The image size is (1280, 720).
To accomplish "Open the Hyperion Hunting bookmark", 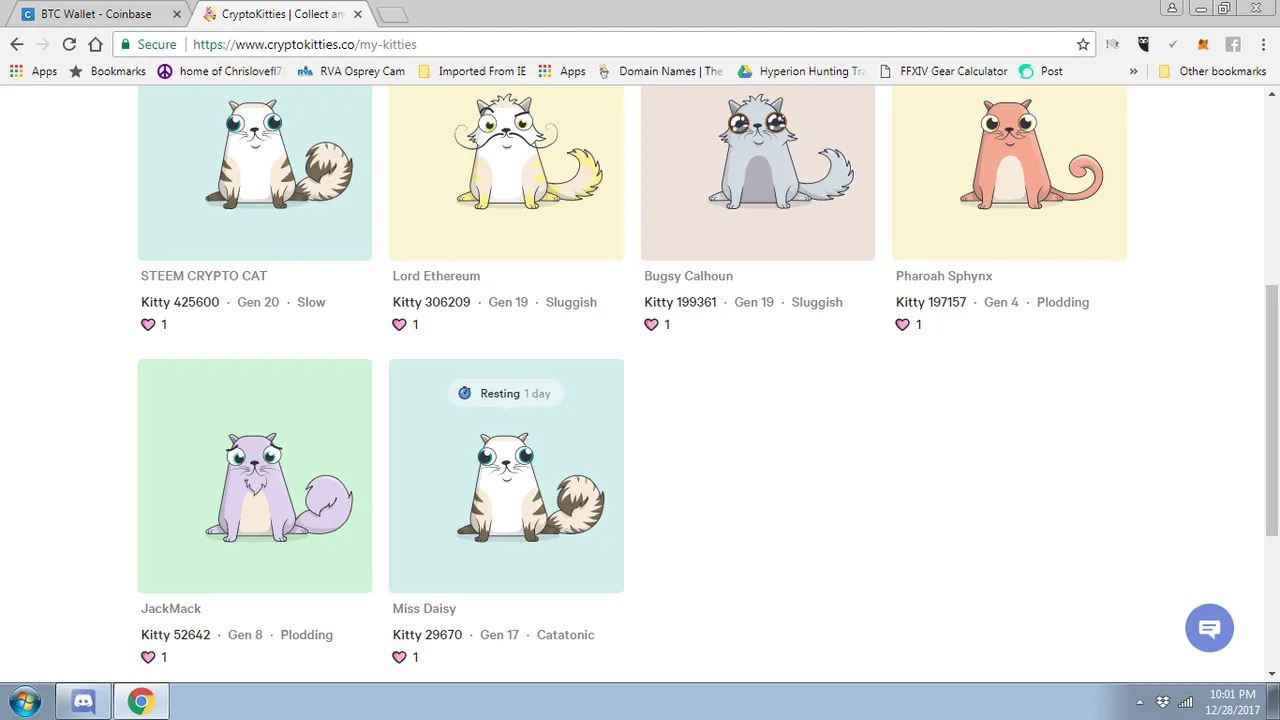I will tap(801, 71).
